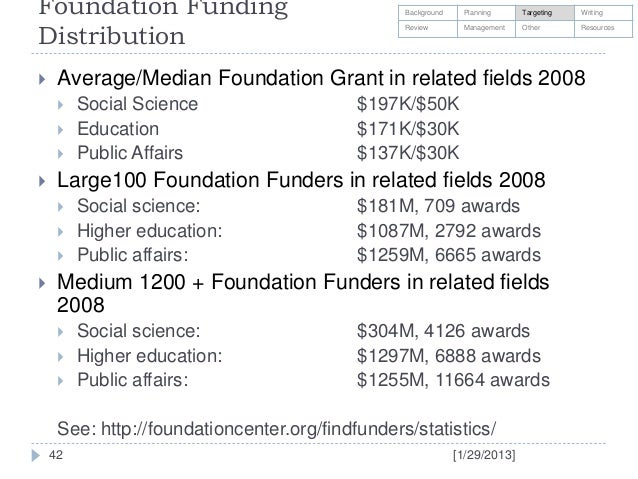Image resolution: width=638 pixels, height=479 pixels.
Task: Click the Foundation Funding Distribution title
Action: tap(163, 22)
